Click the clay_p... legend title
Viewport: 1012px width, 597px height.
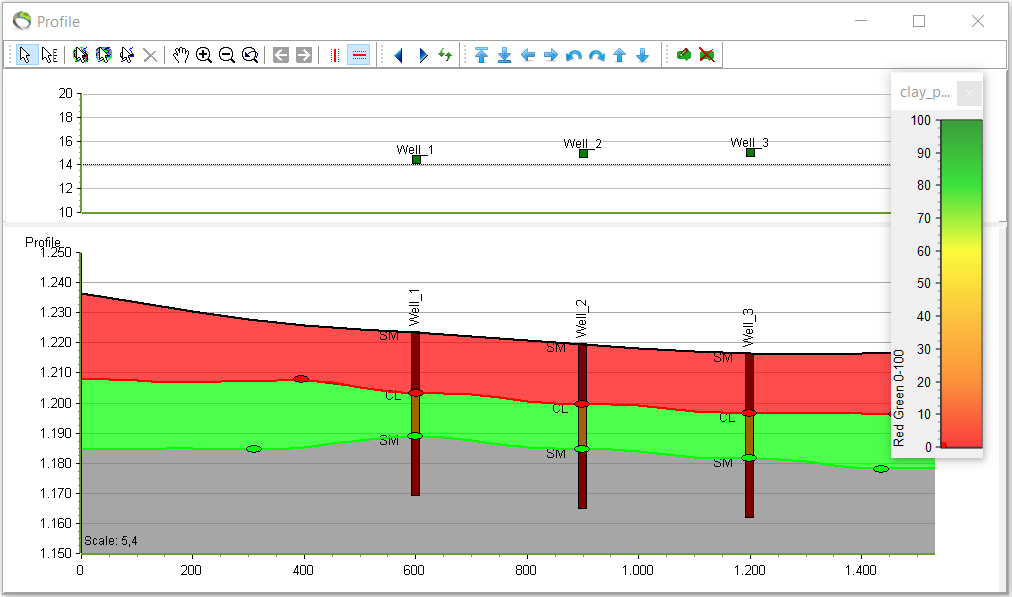(x=925, y=92)
